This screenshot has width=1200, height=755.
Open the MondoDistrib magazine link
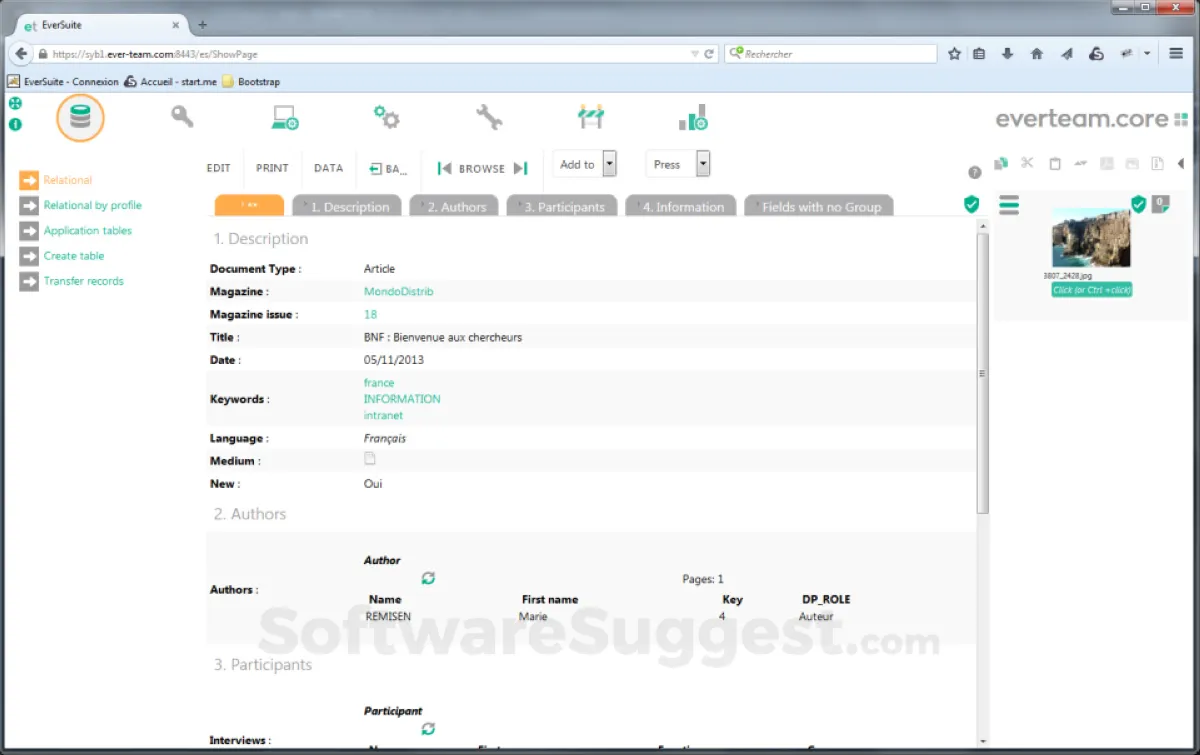(398, 292)
